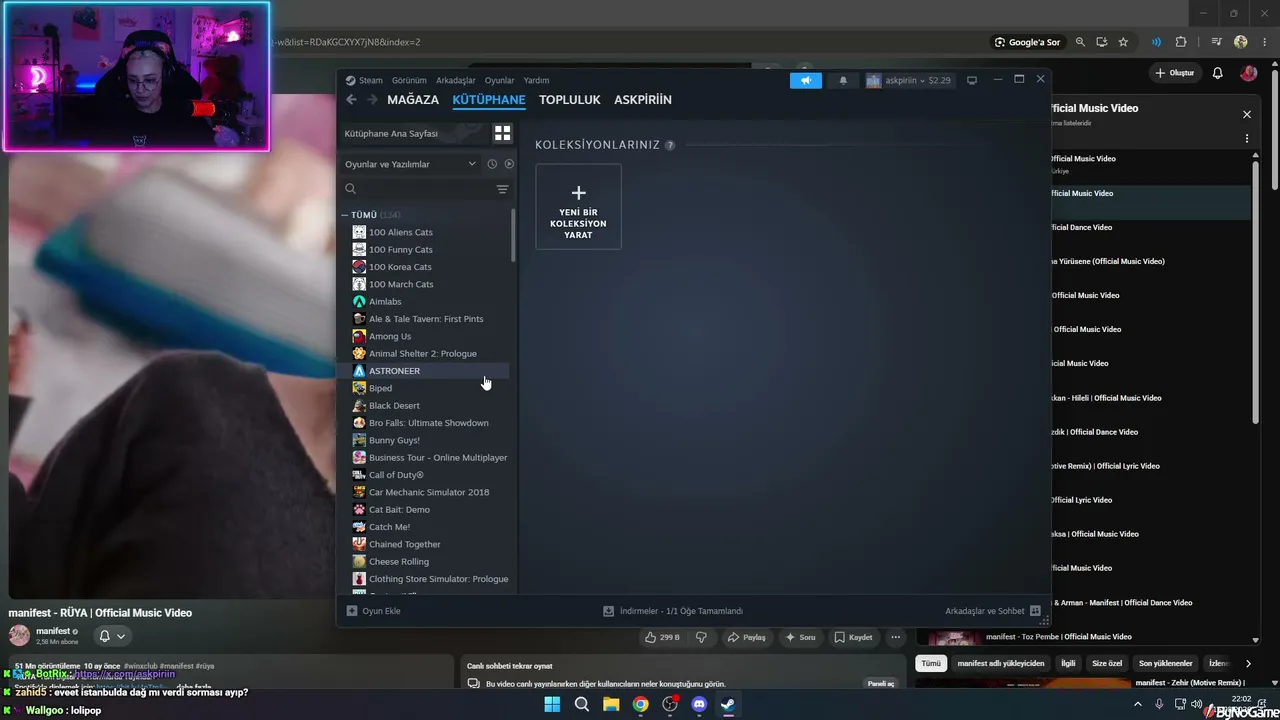
Task: Switch Steam to Big Picture mode
Action: (x=971, y=80)
